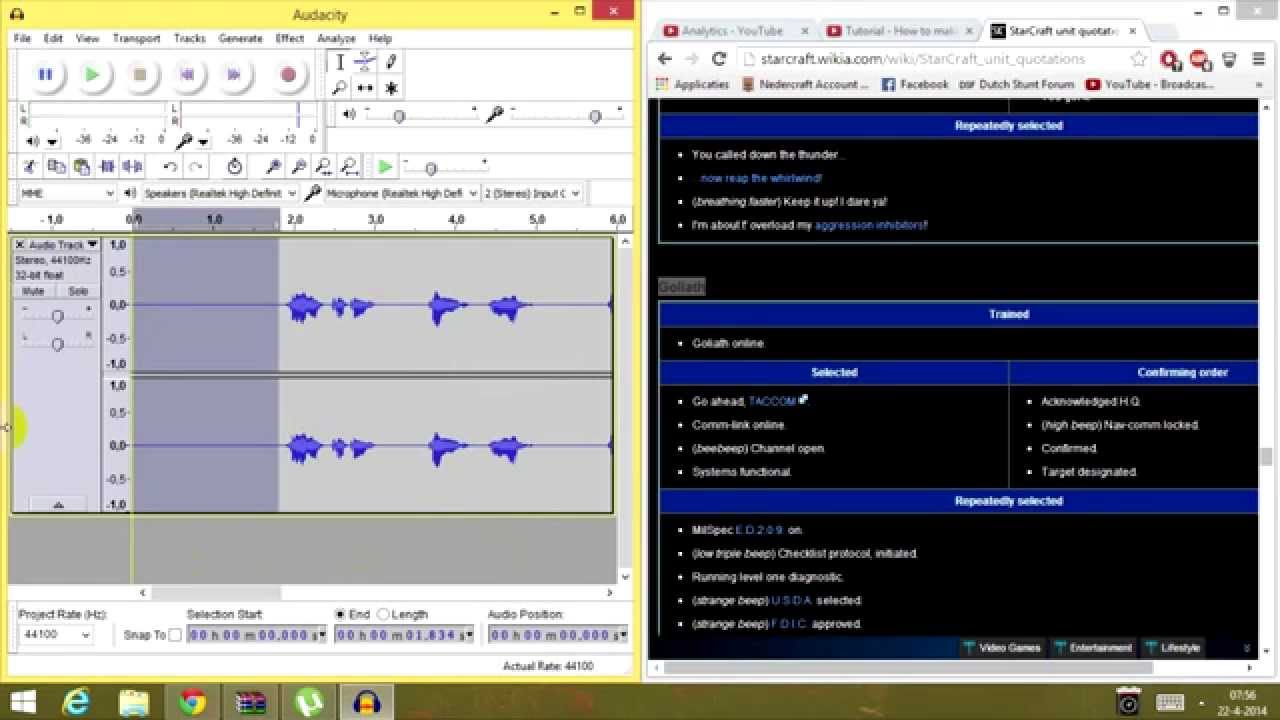This screenshot has height=720, width=1280.
Task: Select the Time Shift tool
Action: pyautogui.click(x=365, y=88)
